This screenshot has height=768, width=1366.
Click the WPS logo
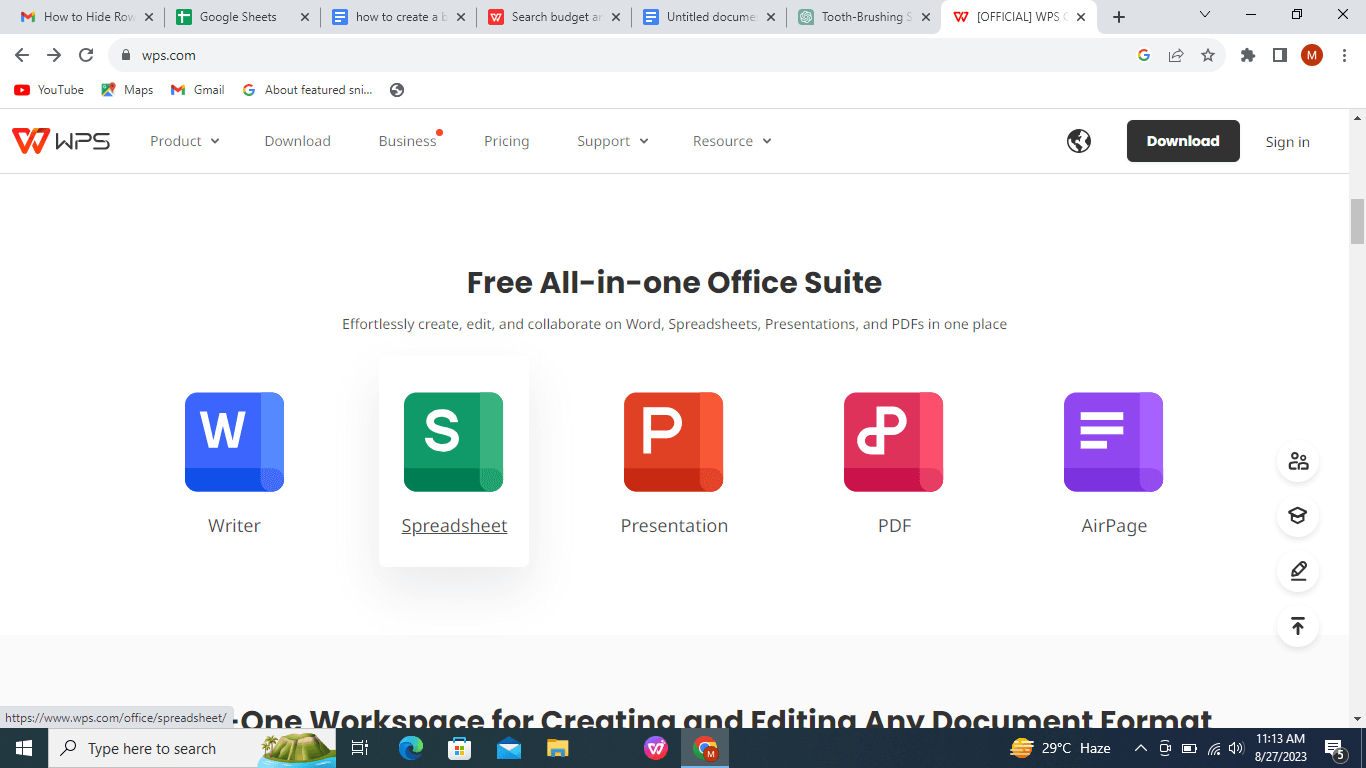click(61, 140)
